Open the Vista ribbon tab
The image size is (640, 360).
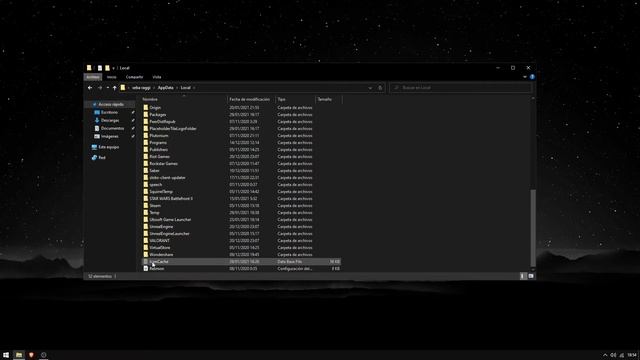point(157,77)
